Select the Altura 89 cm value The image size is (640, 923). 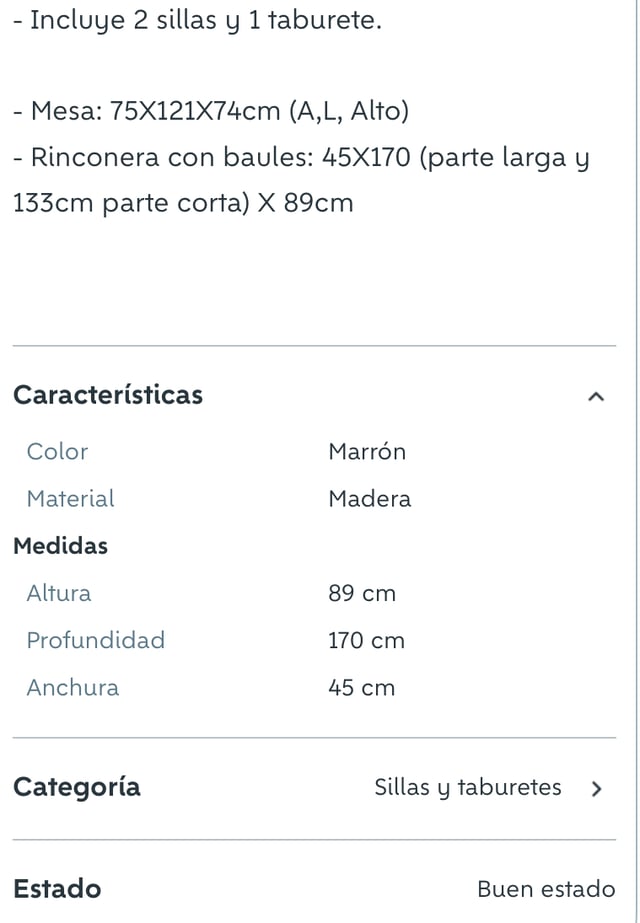click(362, 593)
